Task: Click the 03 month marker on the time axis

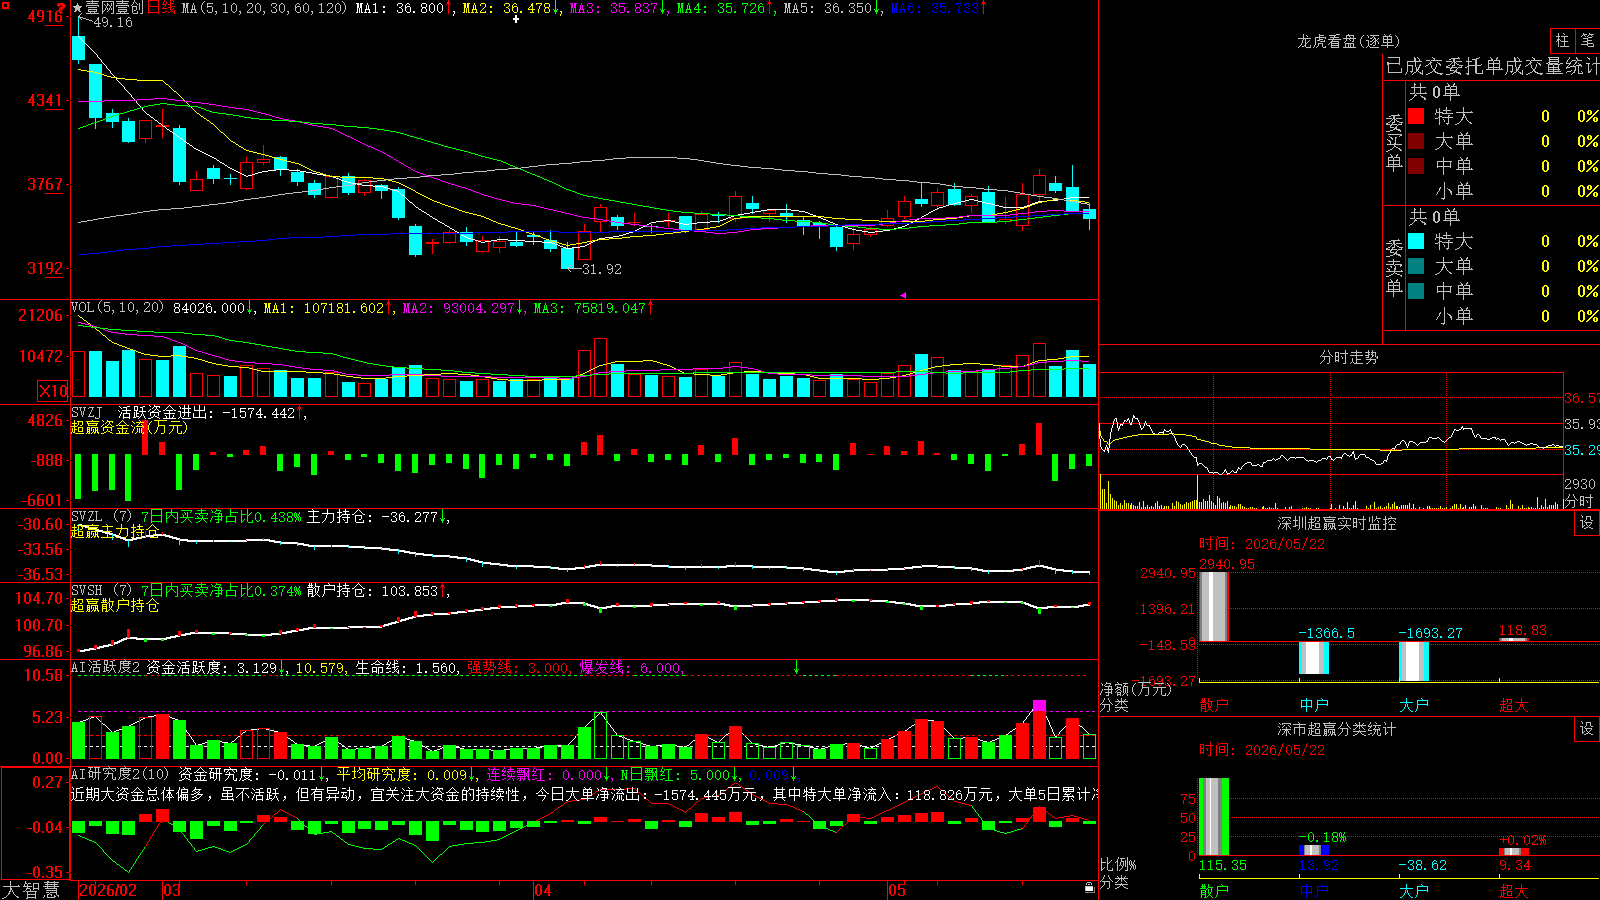Action: (172, 890)
